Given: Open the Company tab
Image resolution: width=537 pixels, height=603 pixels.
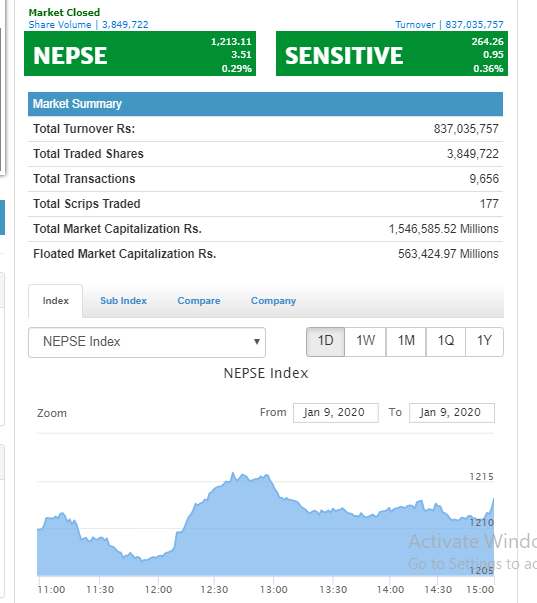Looking at the screenshot, I should (x=274, y=301).
